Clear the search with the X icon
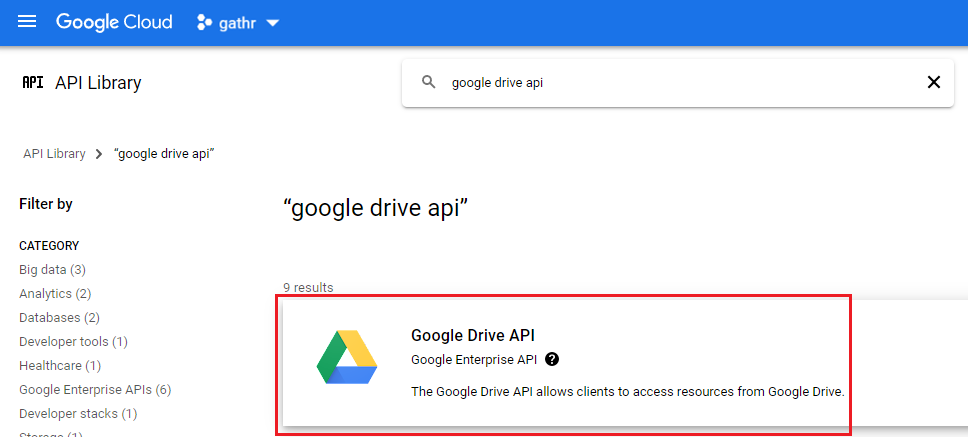This screenshot has height=437, width=968. tap(933, 82)
